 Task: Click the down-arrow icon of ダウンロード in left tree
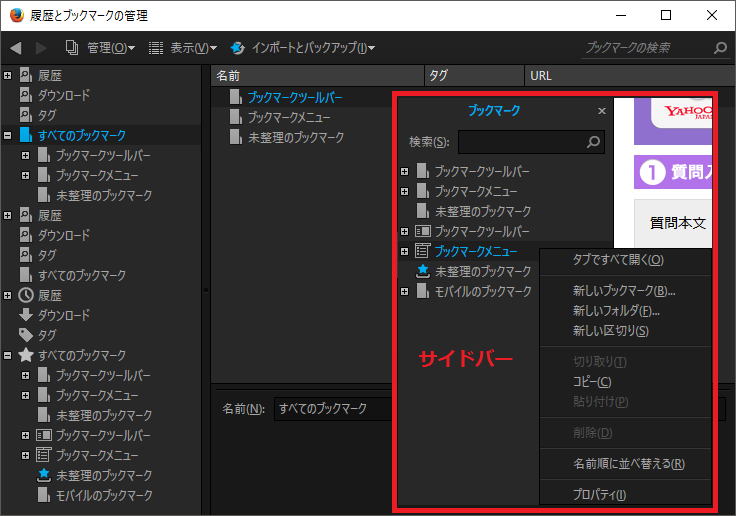click(26, 315)
